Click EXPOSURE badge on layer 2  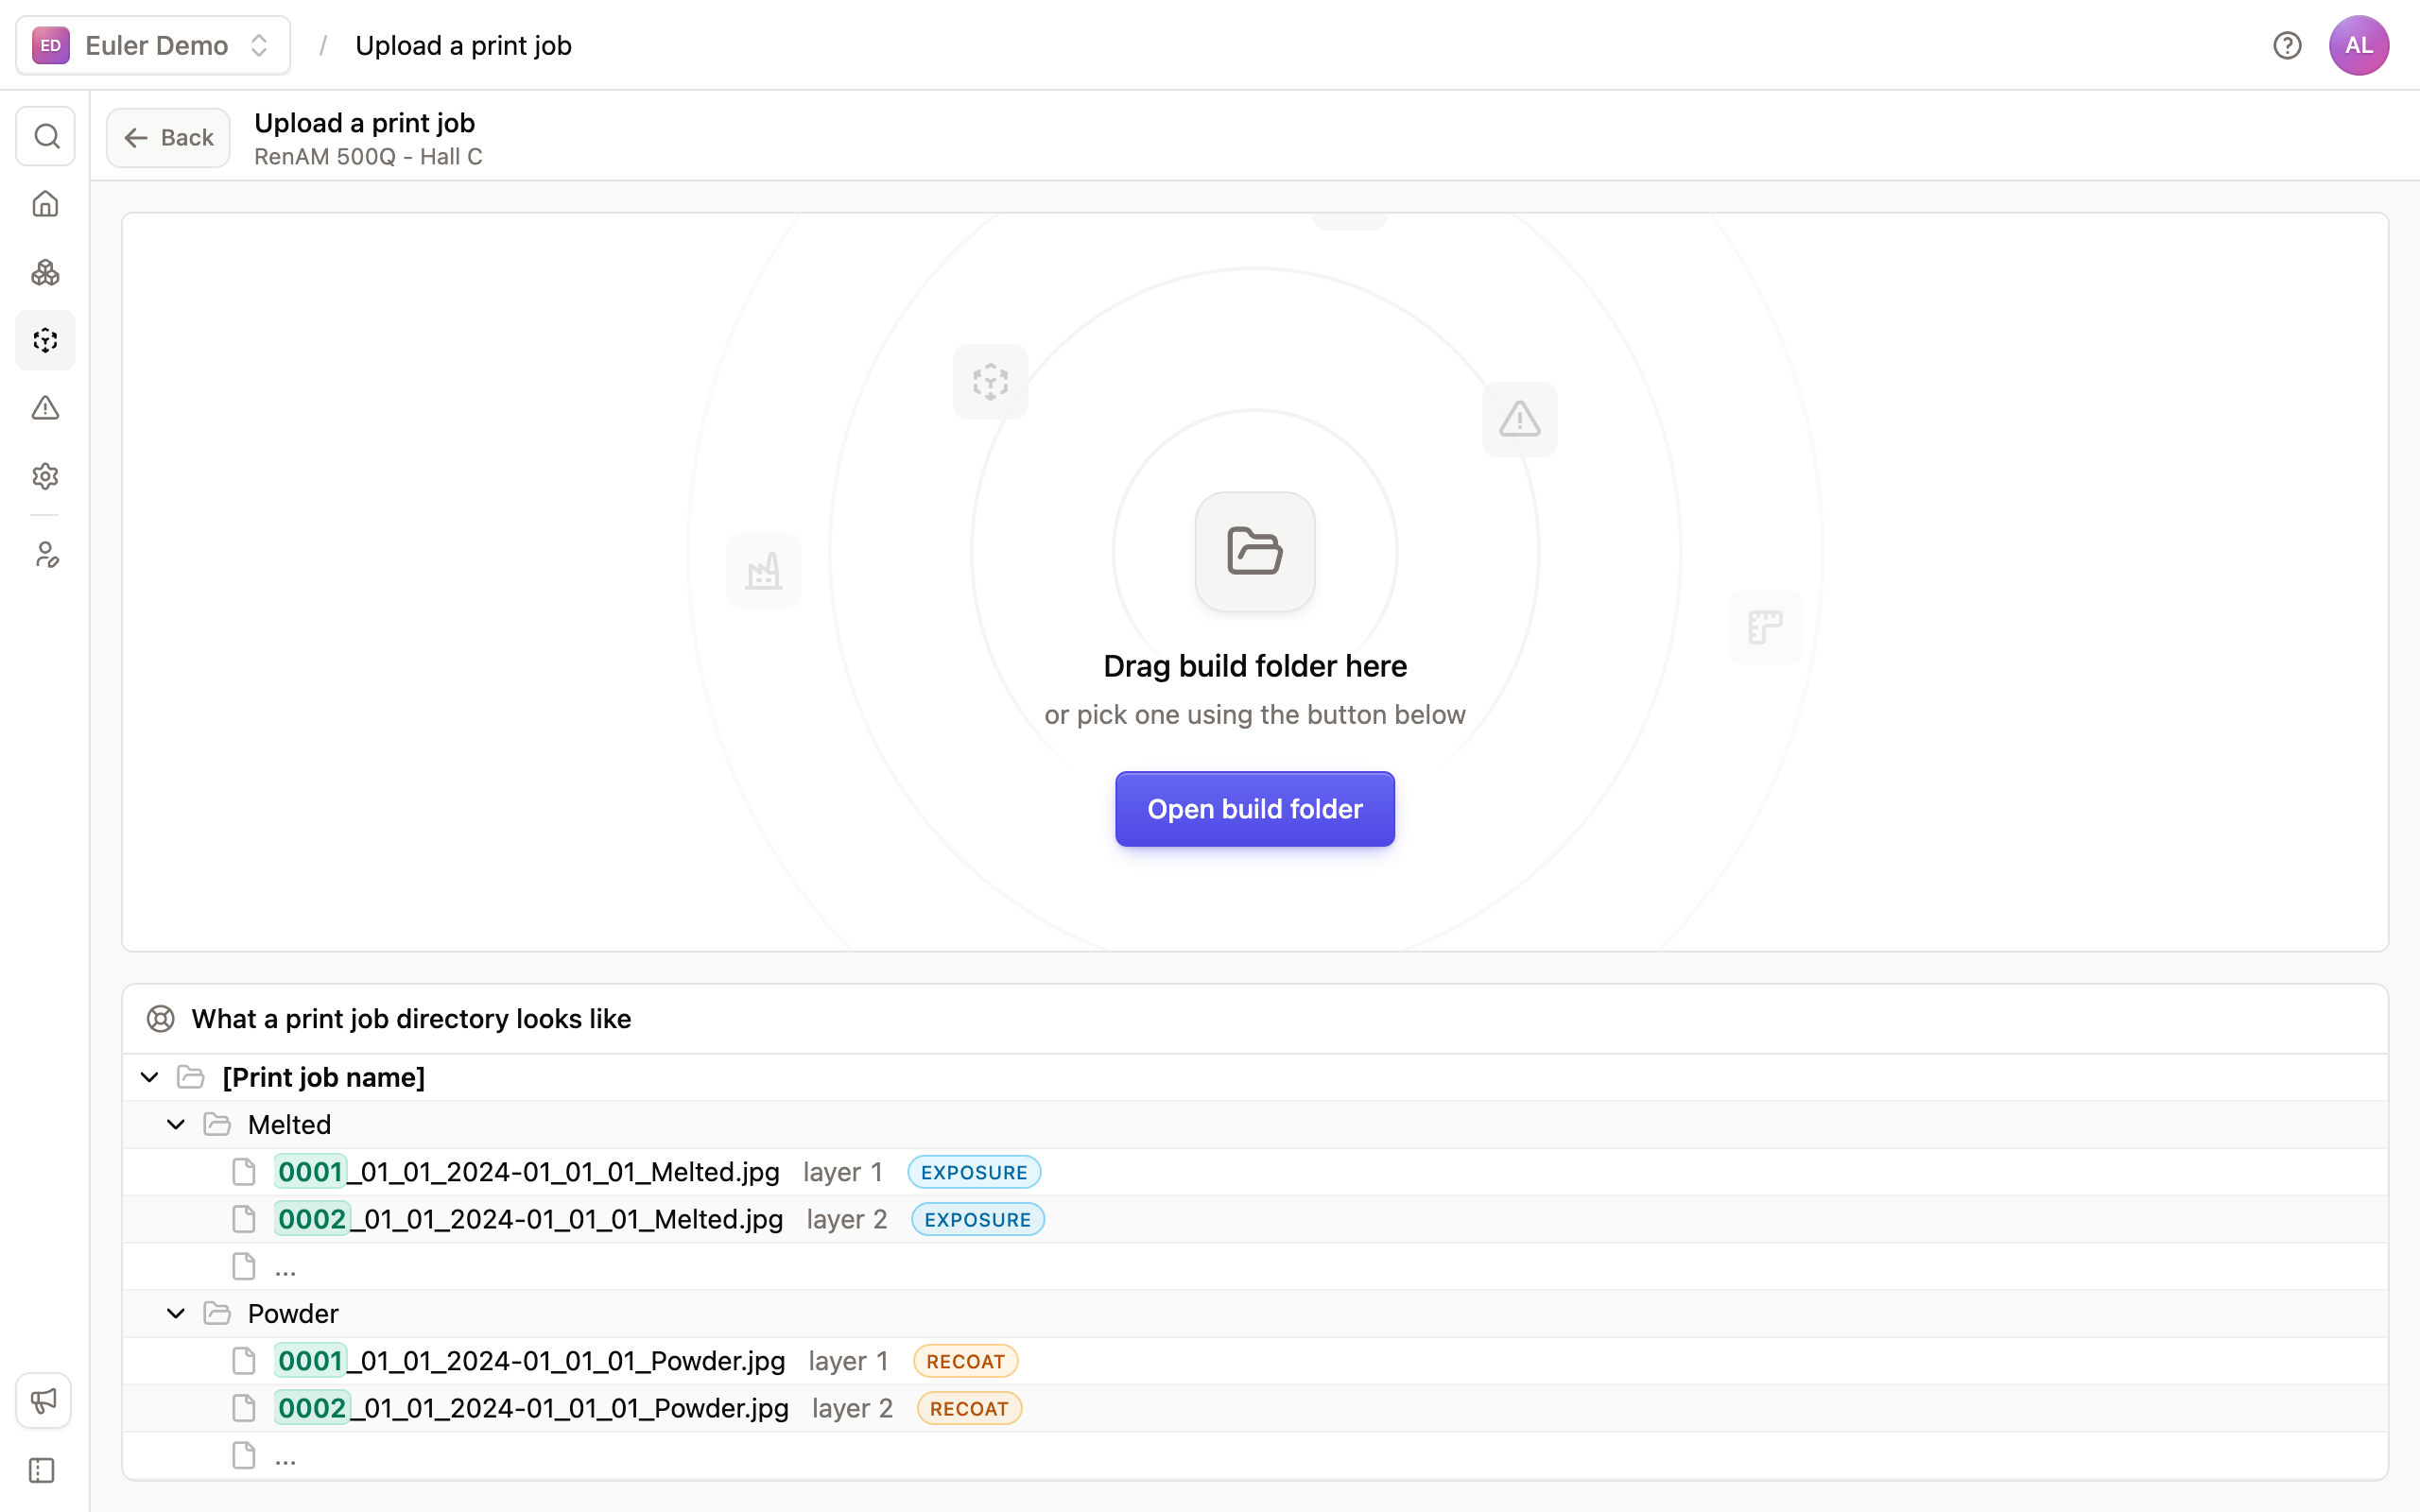(977, 1219)
